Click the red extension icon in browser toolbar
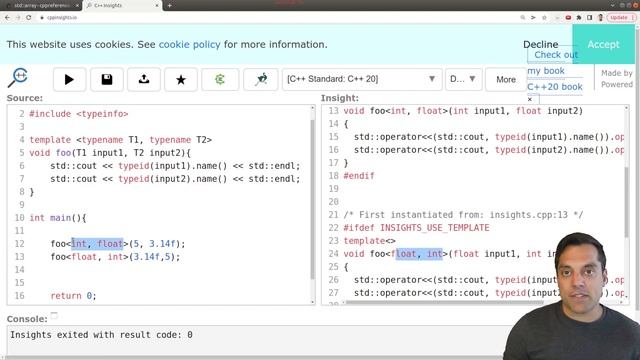Image resolution: width=640 pixels, height=360 pixels. click(x=568, y=18)
